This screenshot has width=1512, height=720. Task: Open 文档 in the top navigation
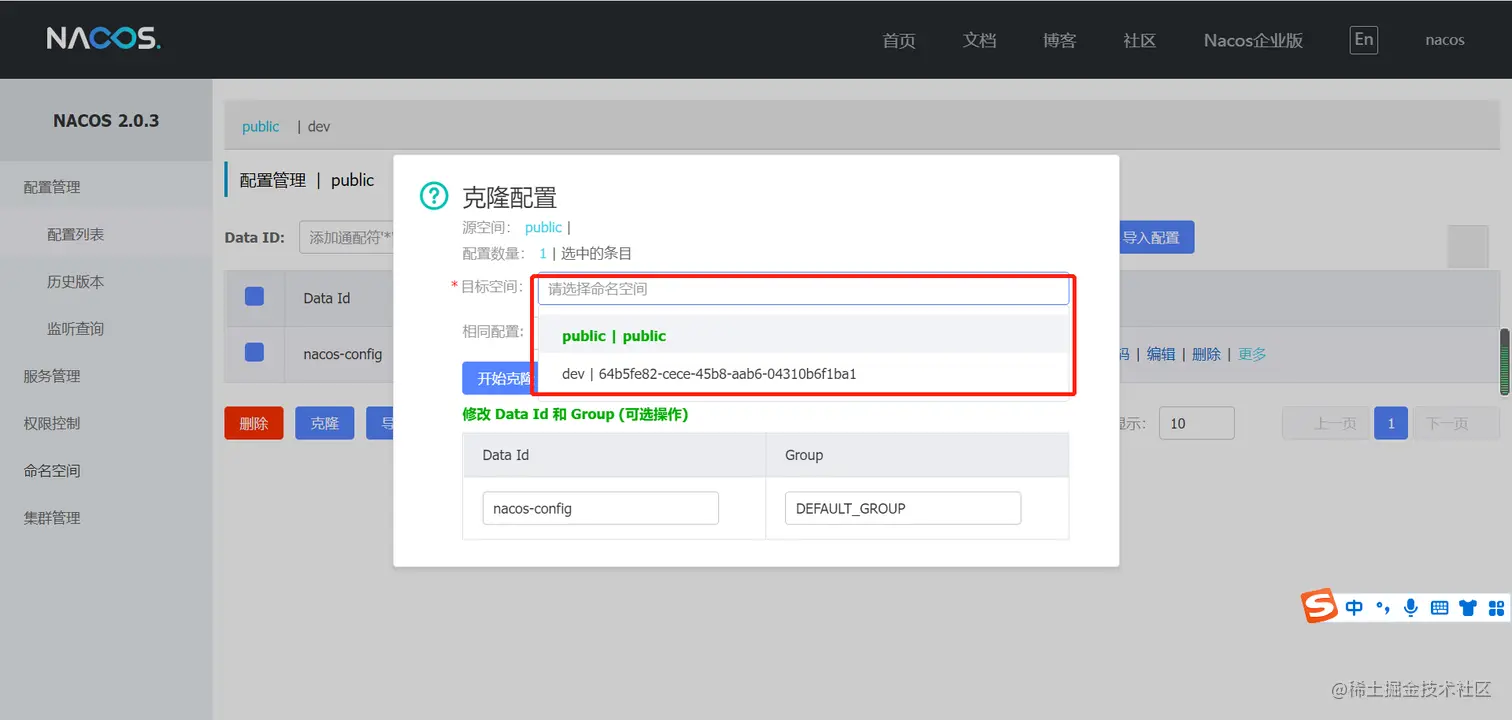[979, 40]
